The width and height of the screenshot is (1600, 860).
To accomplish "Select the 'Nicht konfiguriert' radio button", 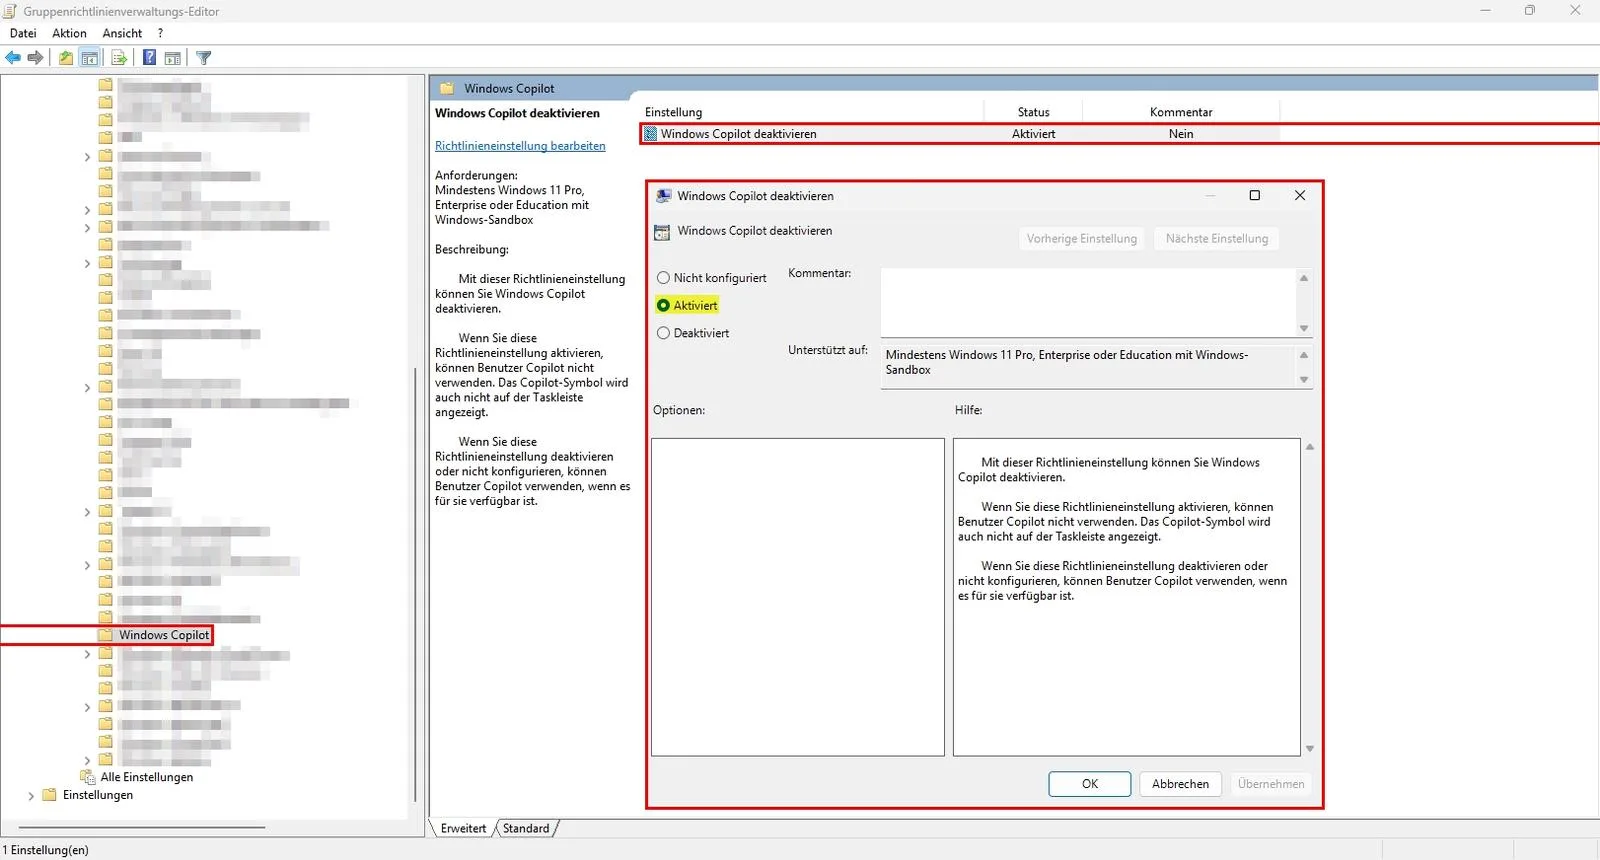I will [x=663, y=278].
